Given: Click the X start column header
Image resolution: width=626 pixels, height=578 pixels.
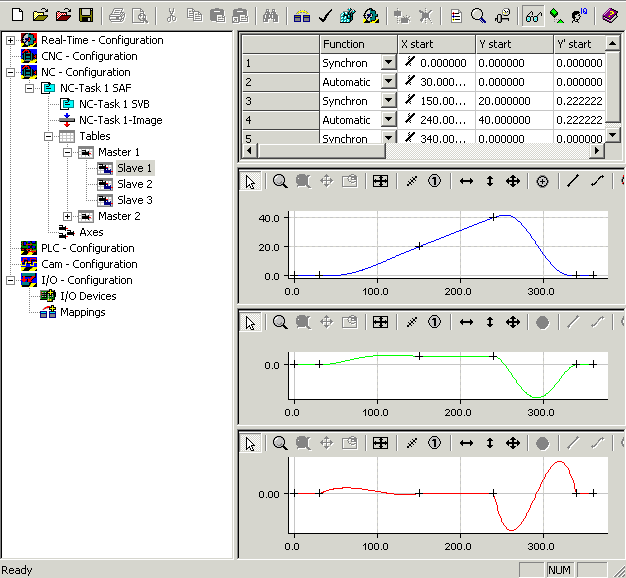Looking at the screenshot, I should click(436, 44).
